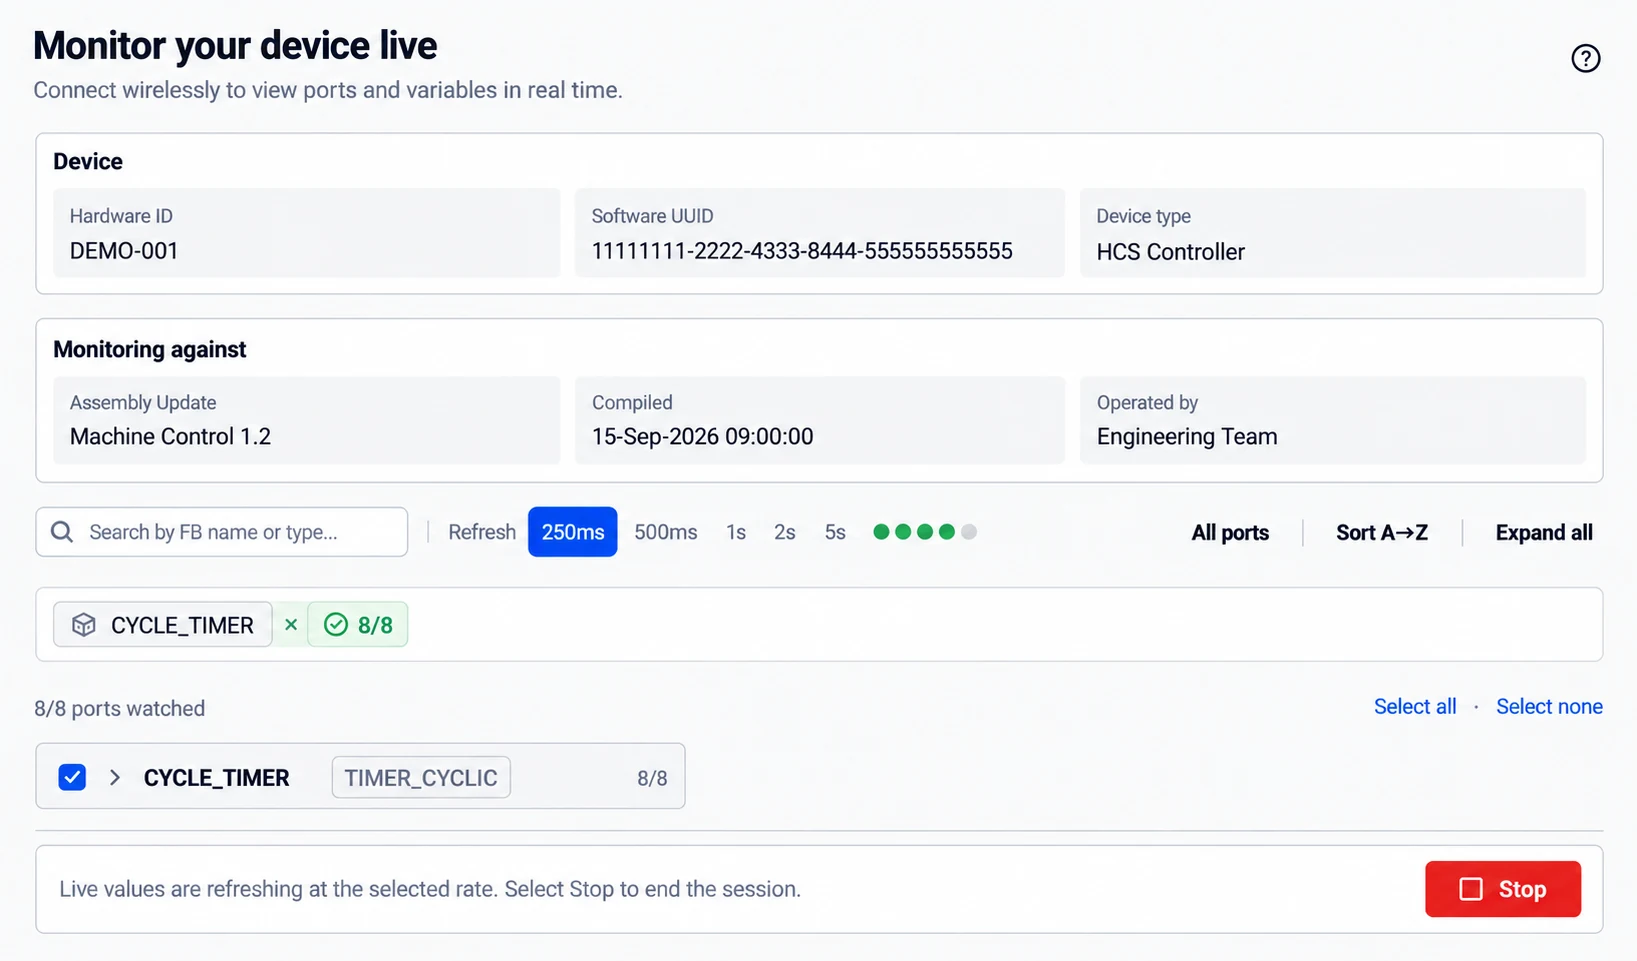The width and height of the screenshot is (1637, 961).
Task: Click the All ports filter
Action: [x=1230, y=533]
